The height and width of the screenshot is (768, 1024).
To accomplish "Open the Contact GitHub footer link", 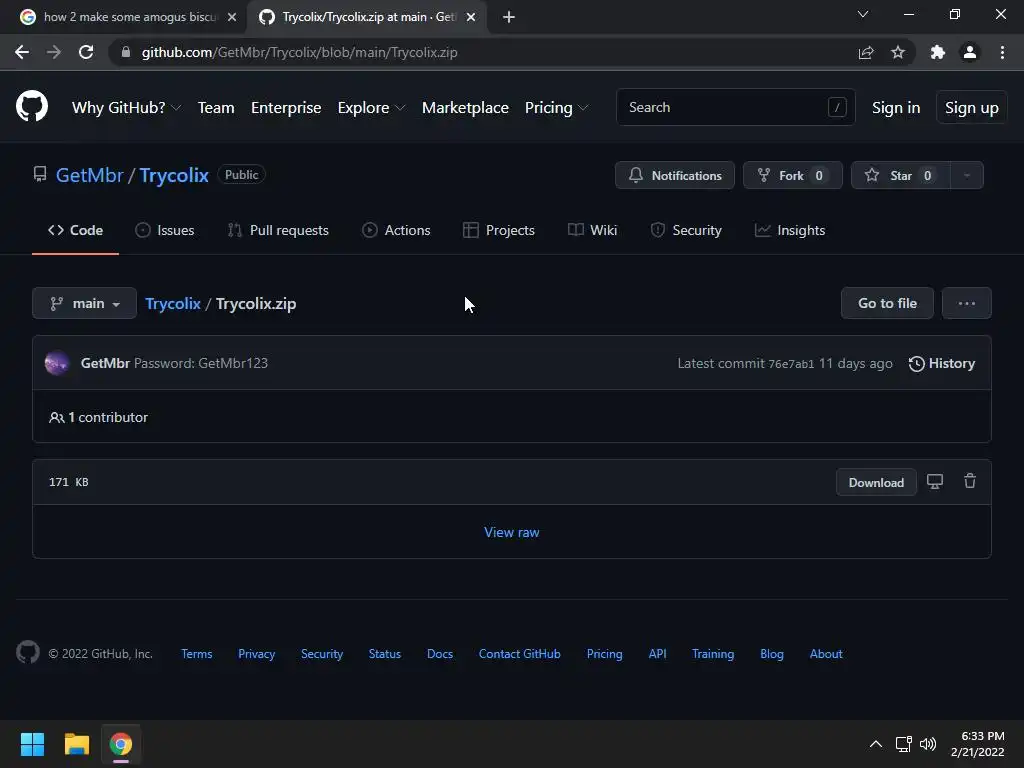I will [x=519, y=654].
